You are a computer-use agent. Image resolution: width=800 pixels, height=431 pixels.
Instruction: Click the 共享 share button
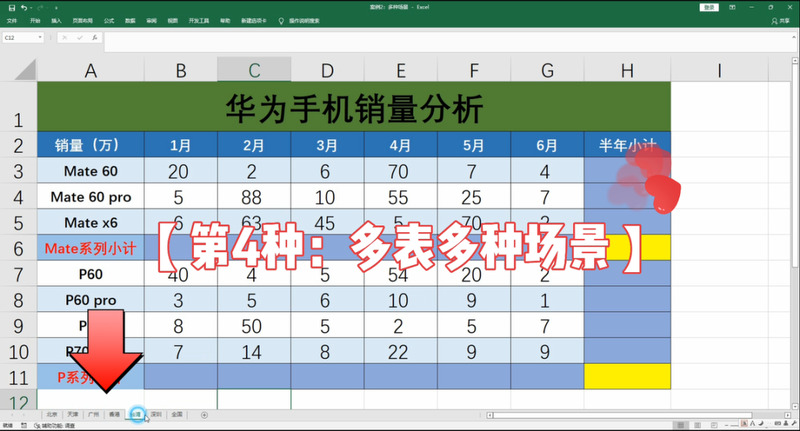pyautogui.click(x=781, y=21)
